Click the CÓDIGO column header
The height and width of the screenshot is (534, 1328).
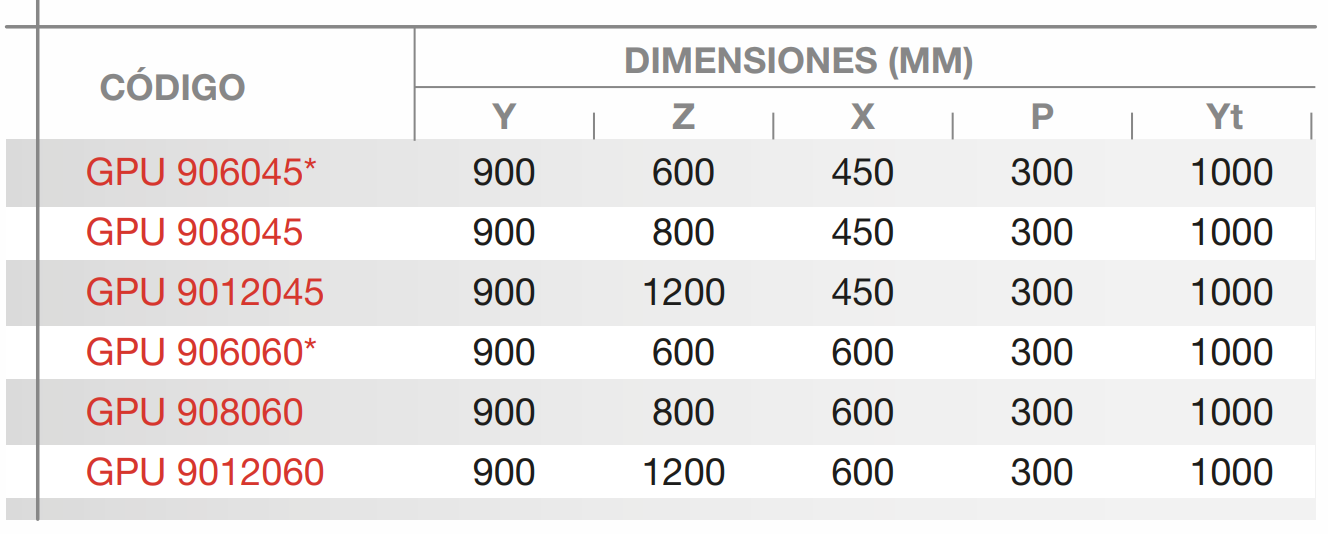172,88
